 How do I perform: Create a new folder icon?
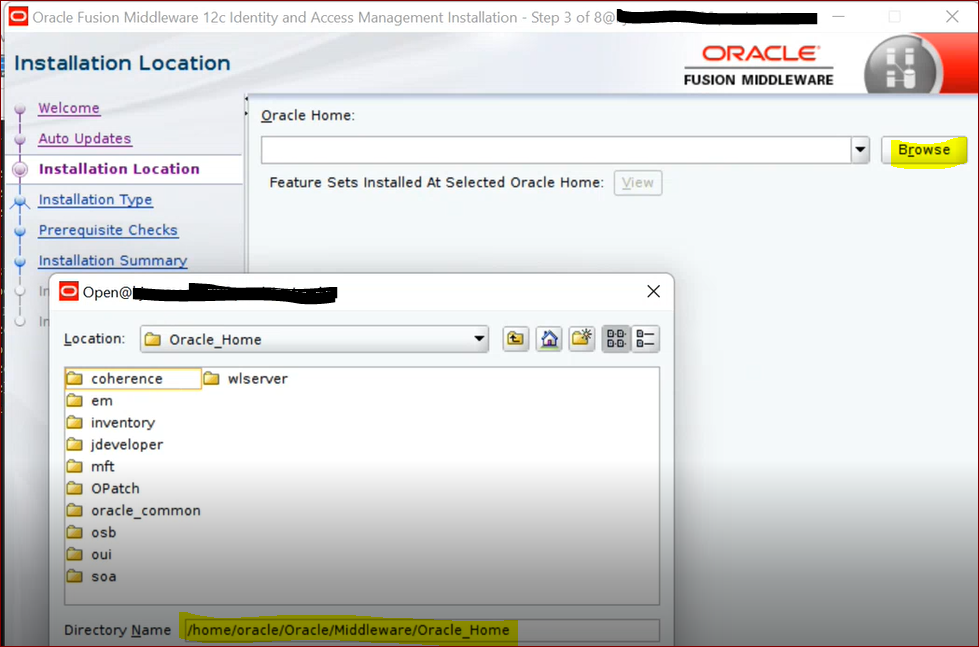[x=582, y=339]
